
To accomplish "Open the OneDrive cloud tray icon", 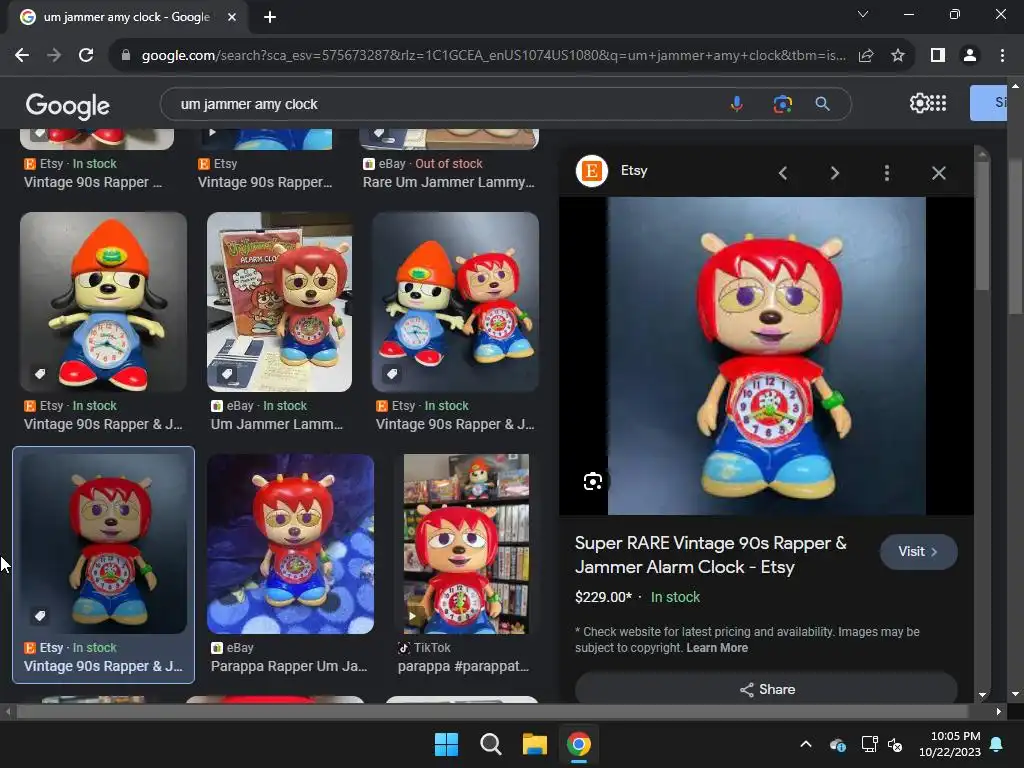I will [x=838, y=744].
